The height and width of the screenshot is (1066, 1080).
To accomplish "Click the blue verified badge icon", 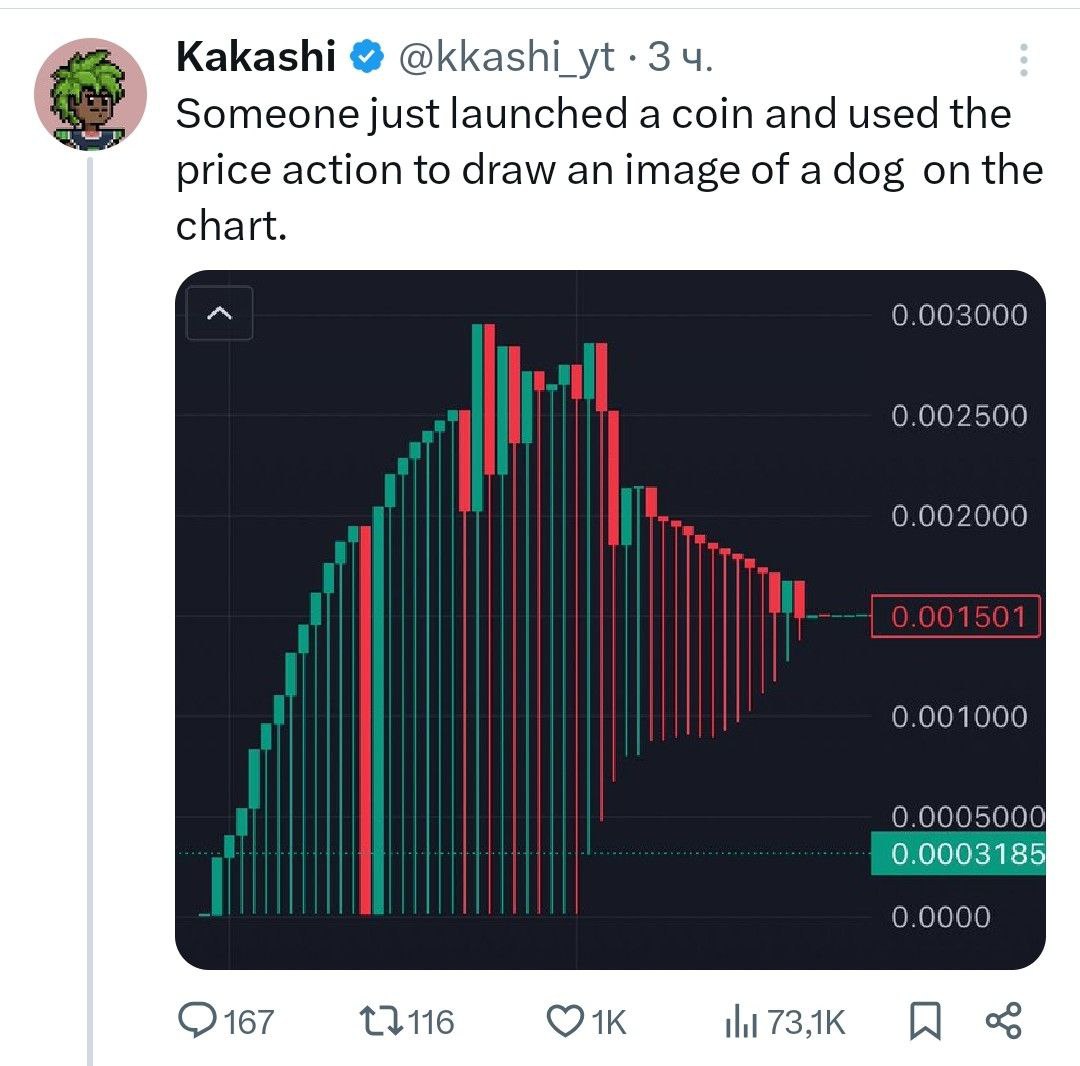I will (x=366, y=56).
